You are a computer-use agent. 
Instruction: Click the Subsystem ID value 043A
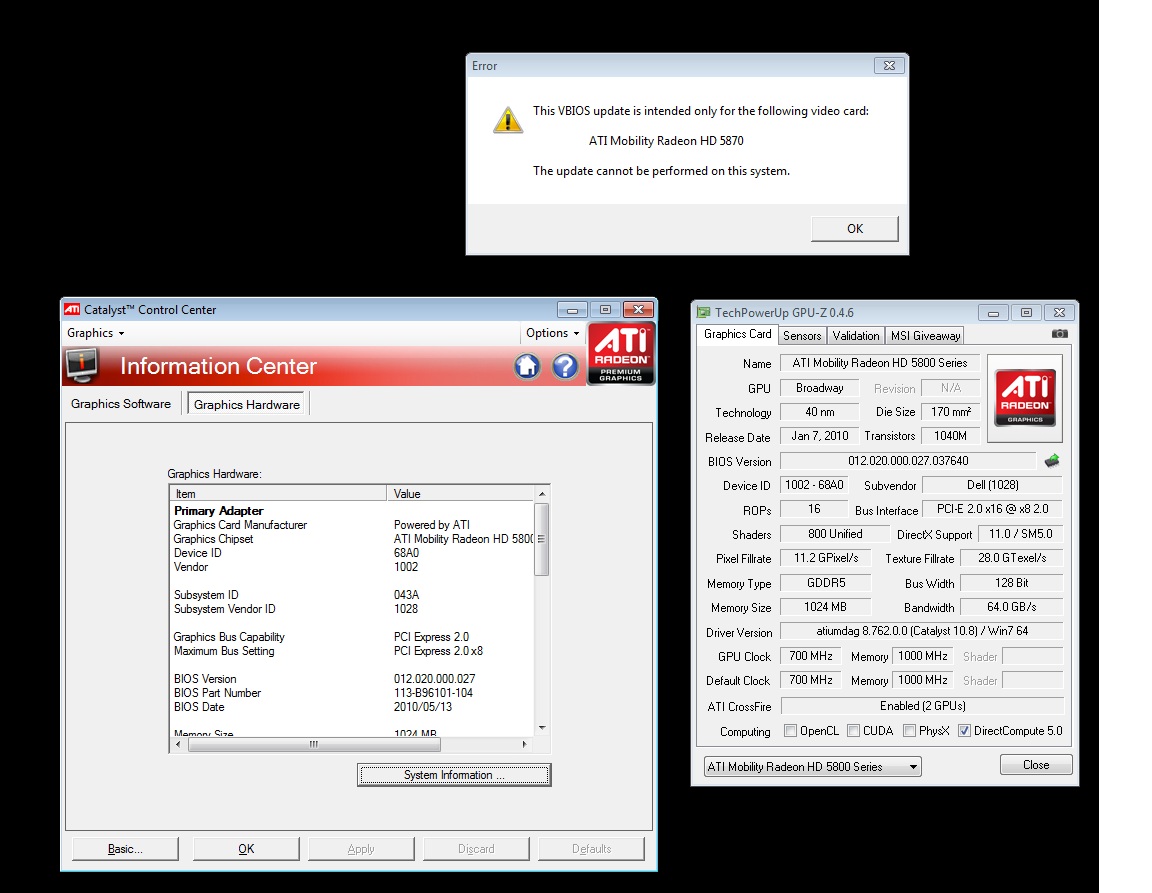(406, 595)
